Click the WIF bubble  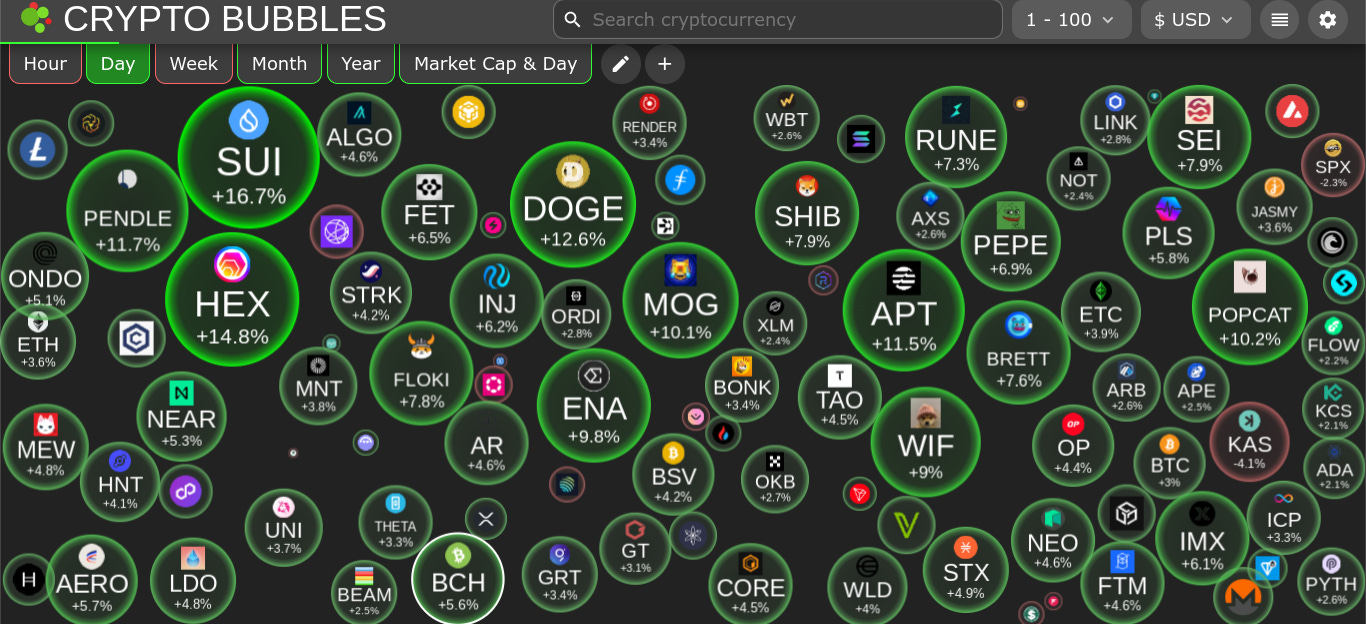[926, 442]
